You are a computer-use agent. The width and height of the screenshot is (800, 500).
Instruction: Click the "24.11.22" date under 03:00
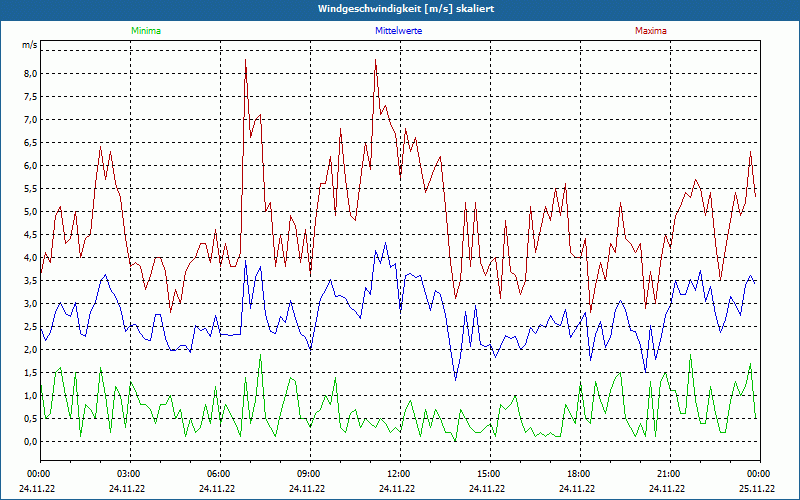pyautogui.click(x=127, y=488)
